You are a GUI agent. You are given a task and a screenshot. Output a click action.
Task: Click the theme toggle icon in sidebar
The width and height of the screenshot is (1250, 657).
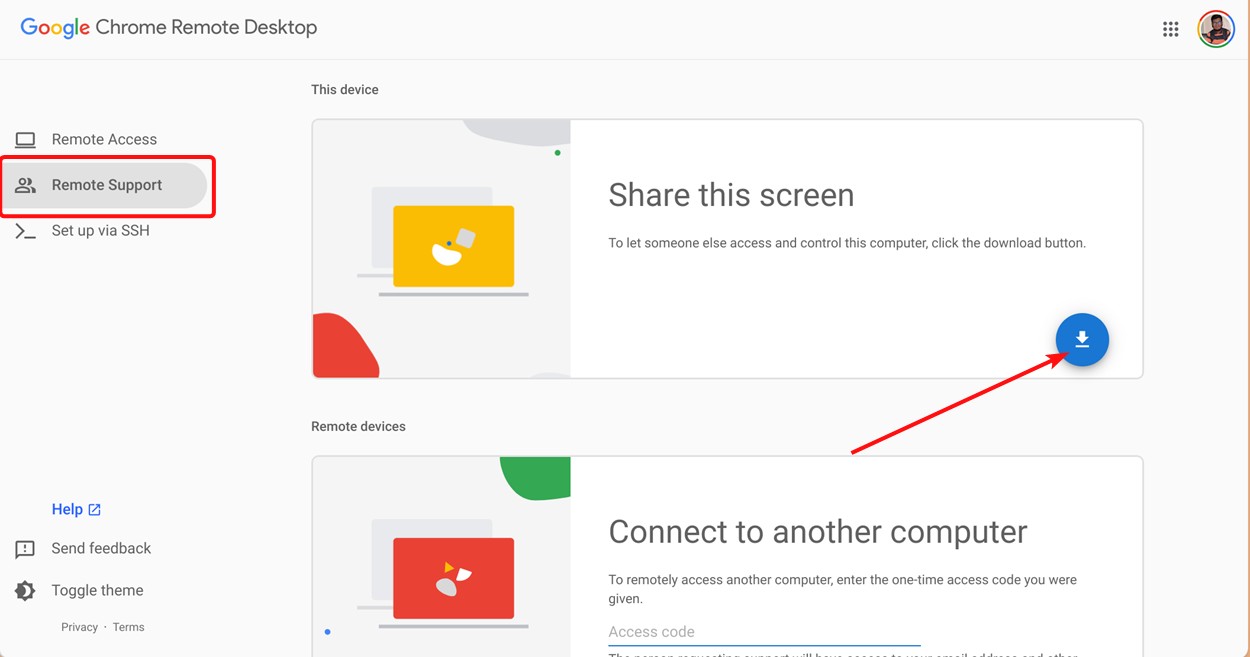point(24,590)
